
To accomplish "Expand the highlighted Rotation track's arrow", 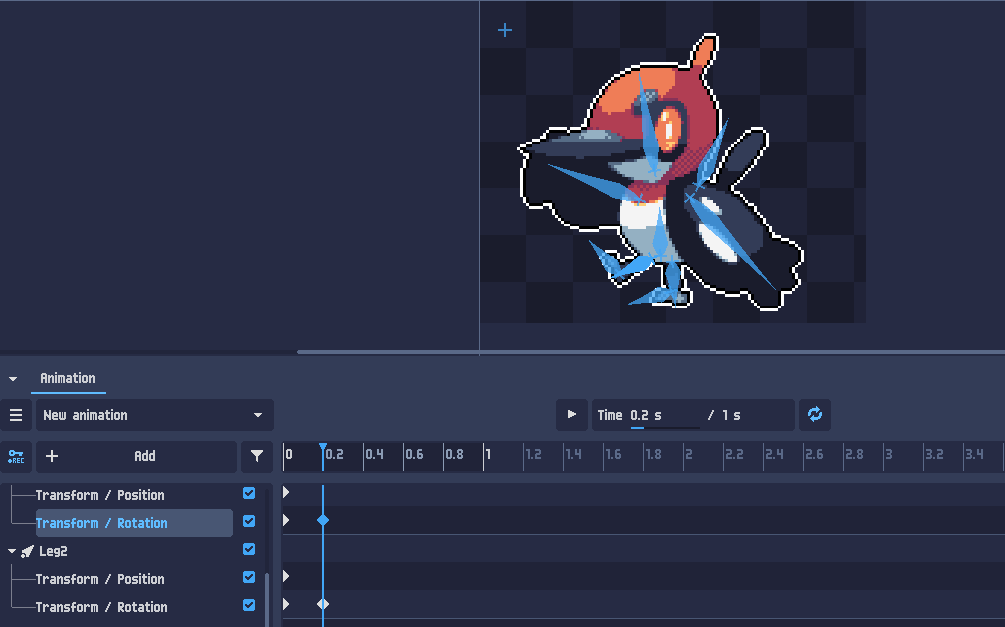I will [286, 520].
